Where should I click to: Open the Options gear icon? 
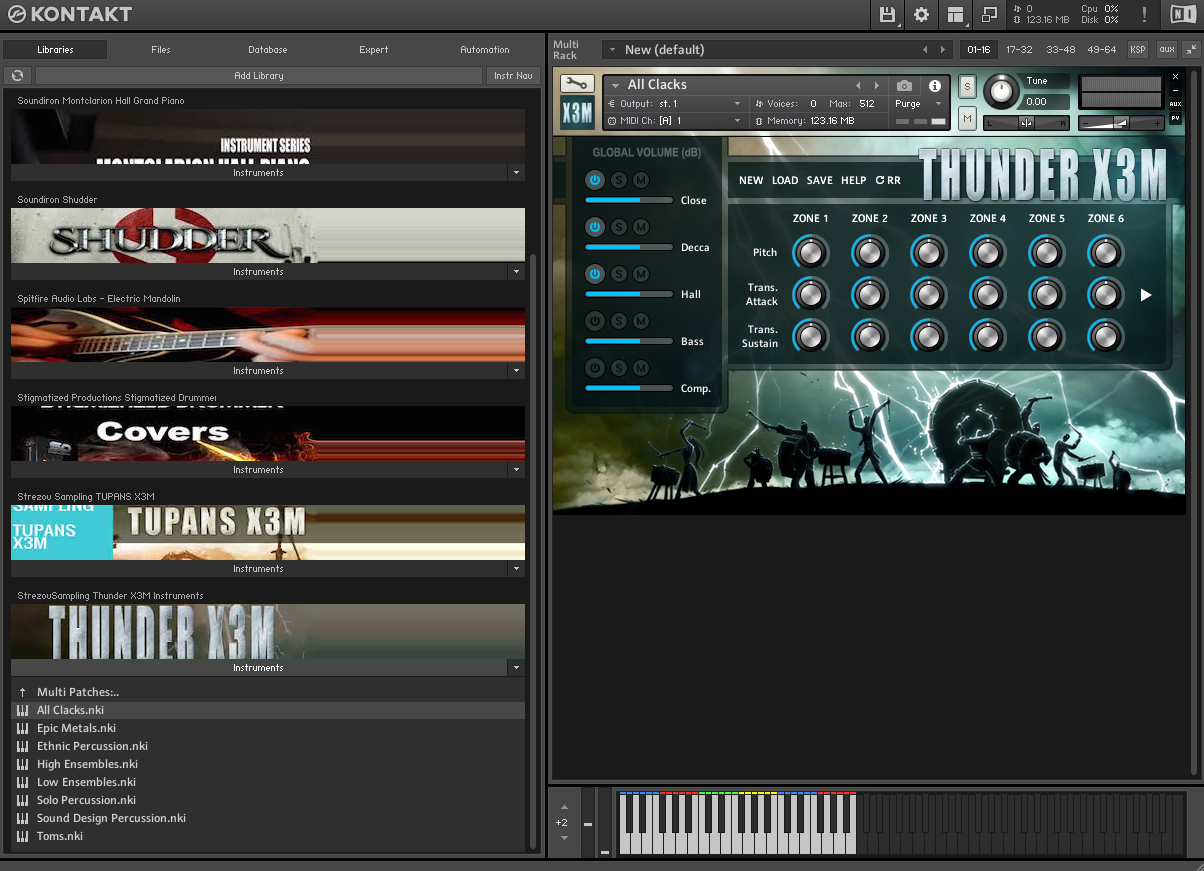pyautogui.click(x=921, y=14)
